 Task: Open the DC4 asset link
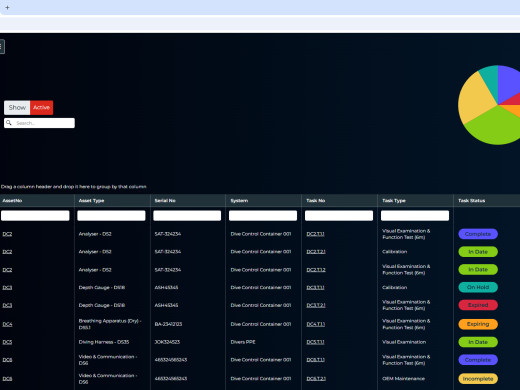7,324
